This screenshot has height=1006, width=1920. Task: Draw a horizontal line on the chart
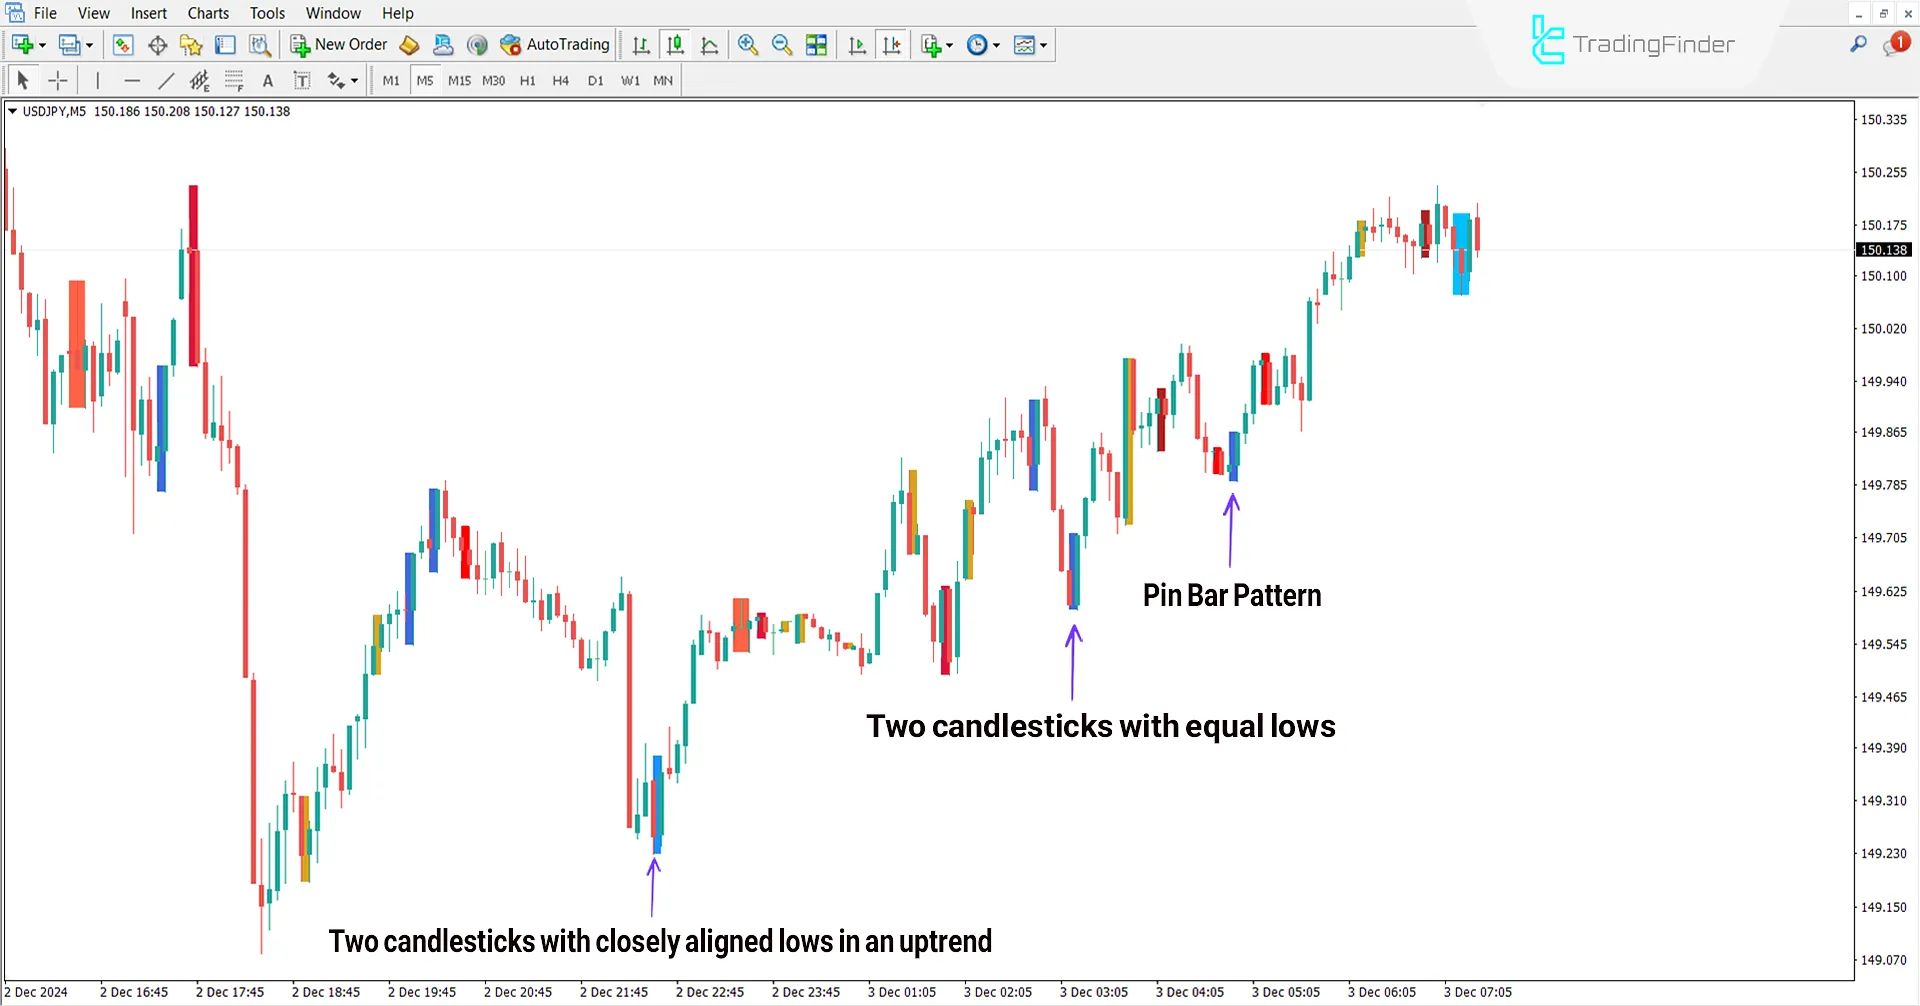[x=132, y=80]
